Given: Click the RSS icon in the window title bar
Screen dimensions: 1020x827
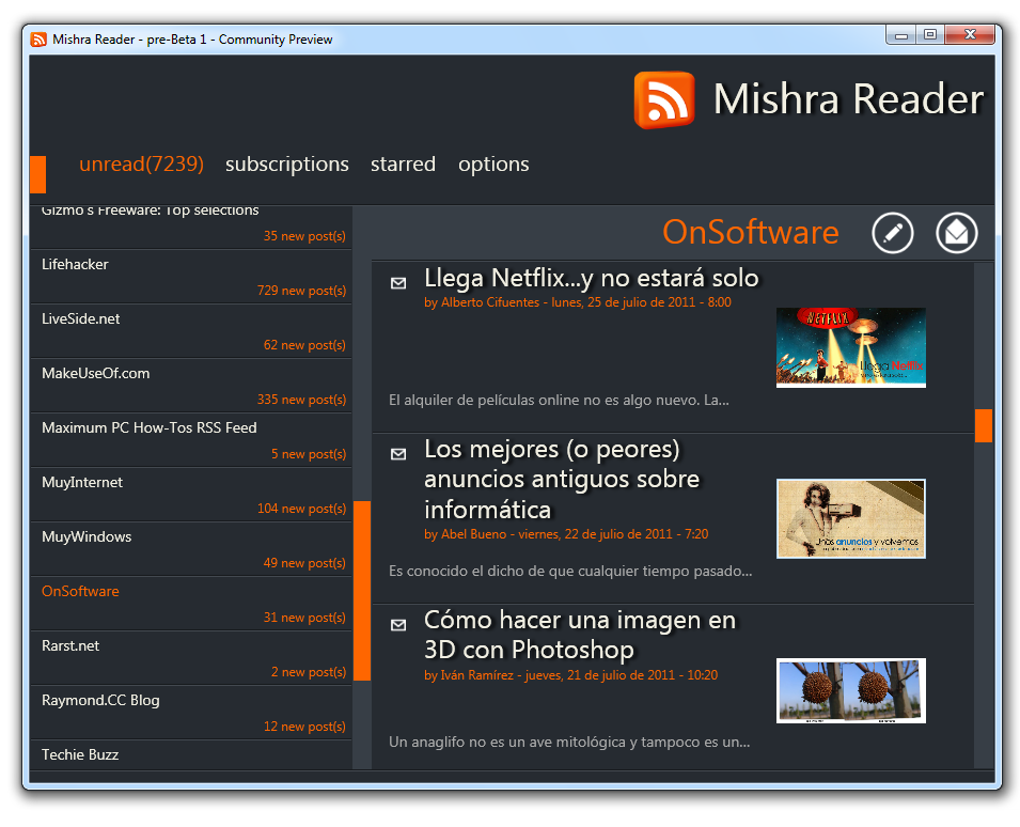Looking at the screenshot, I should [38, 40].
